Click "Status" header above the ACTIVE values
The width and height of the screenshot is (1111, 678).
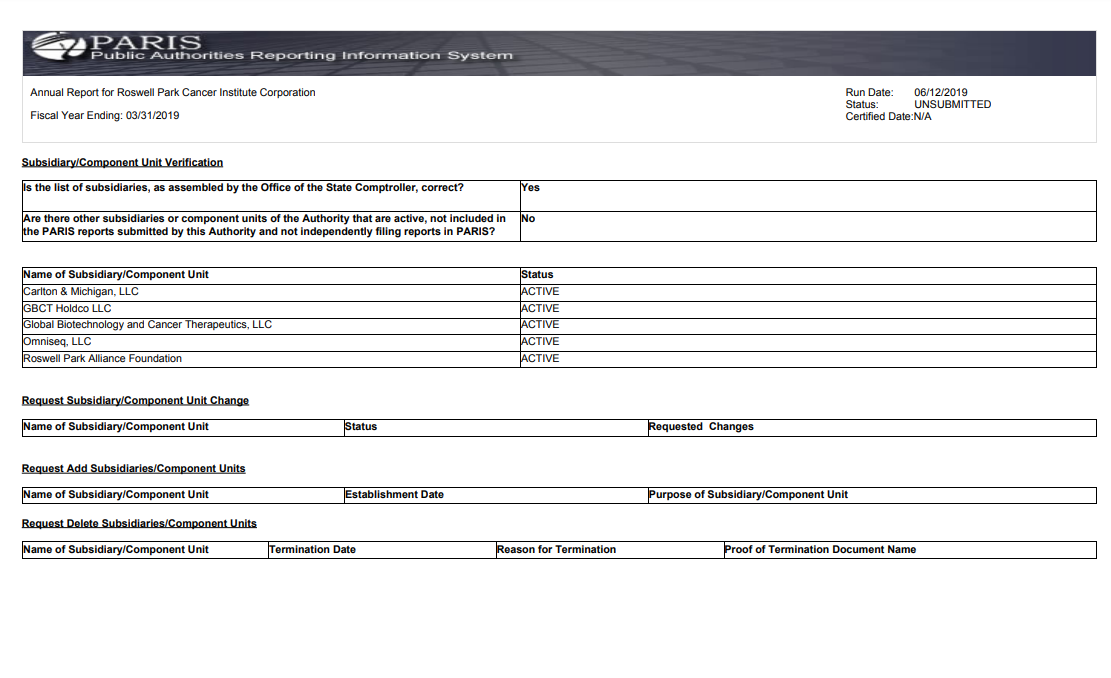537,275
